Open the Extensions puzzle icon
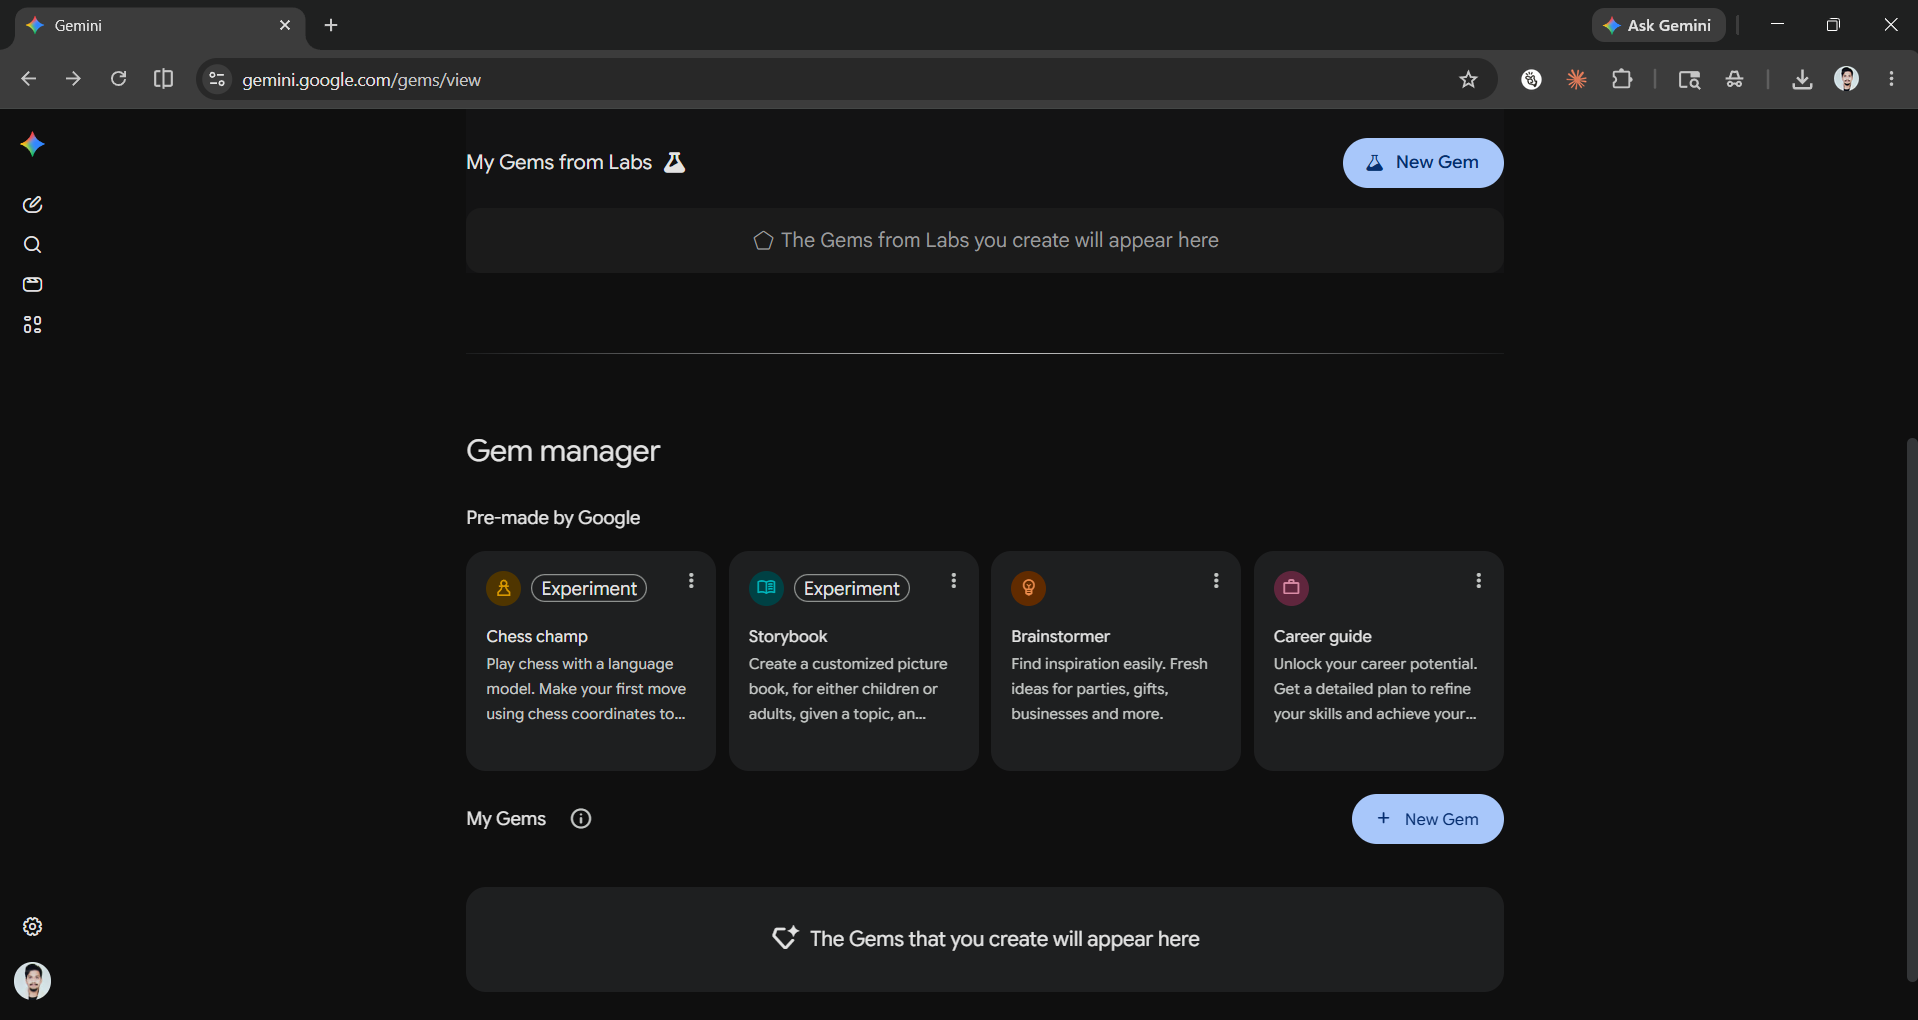Screen dimensions: 1918x1020 coord(1622,79)
